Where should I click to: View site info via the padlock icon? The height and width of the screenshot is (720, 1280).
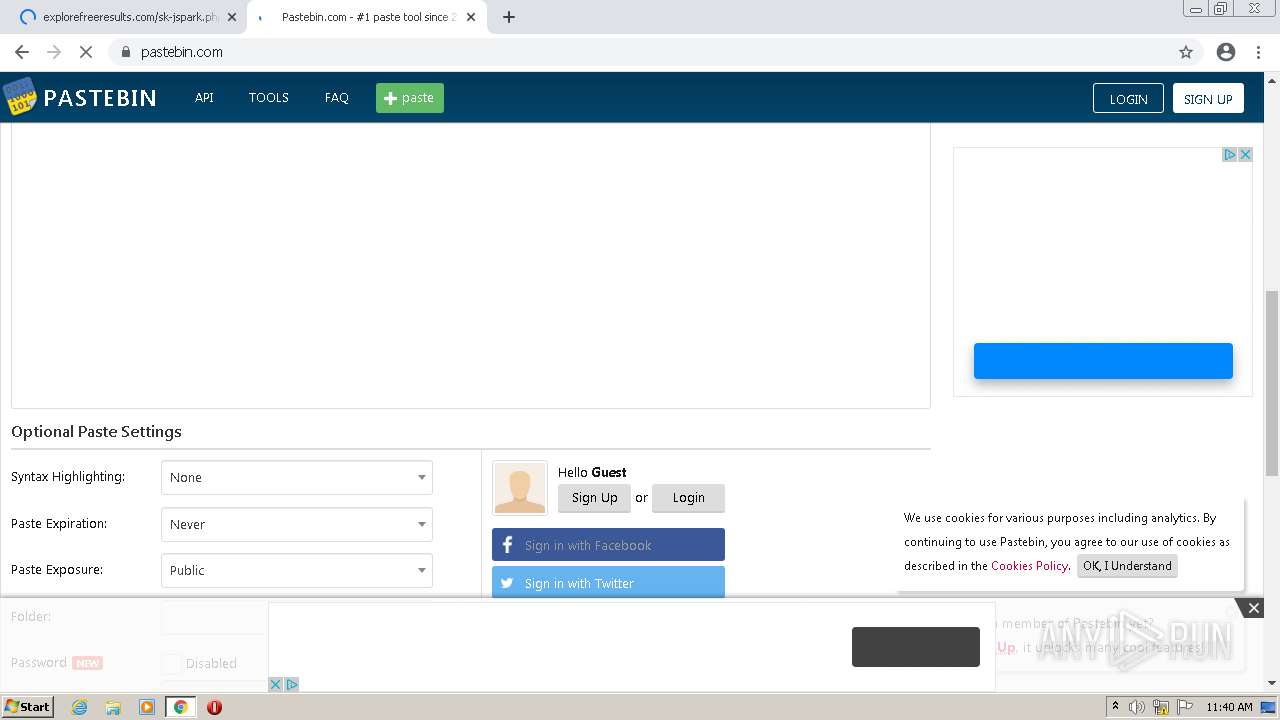click(x=126, y=52)
